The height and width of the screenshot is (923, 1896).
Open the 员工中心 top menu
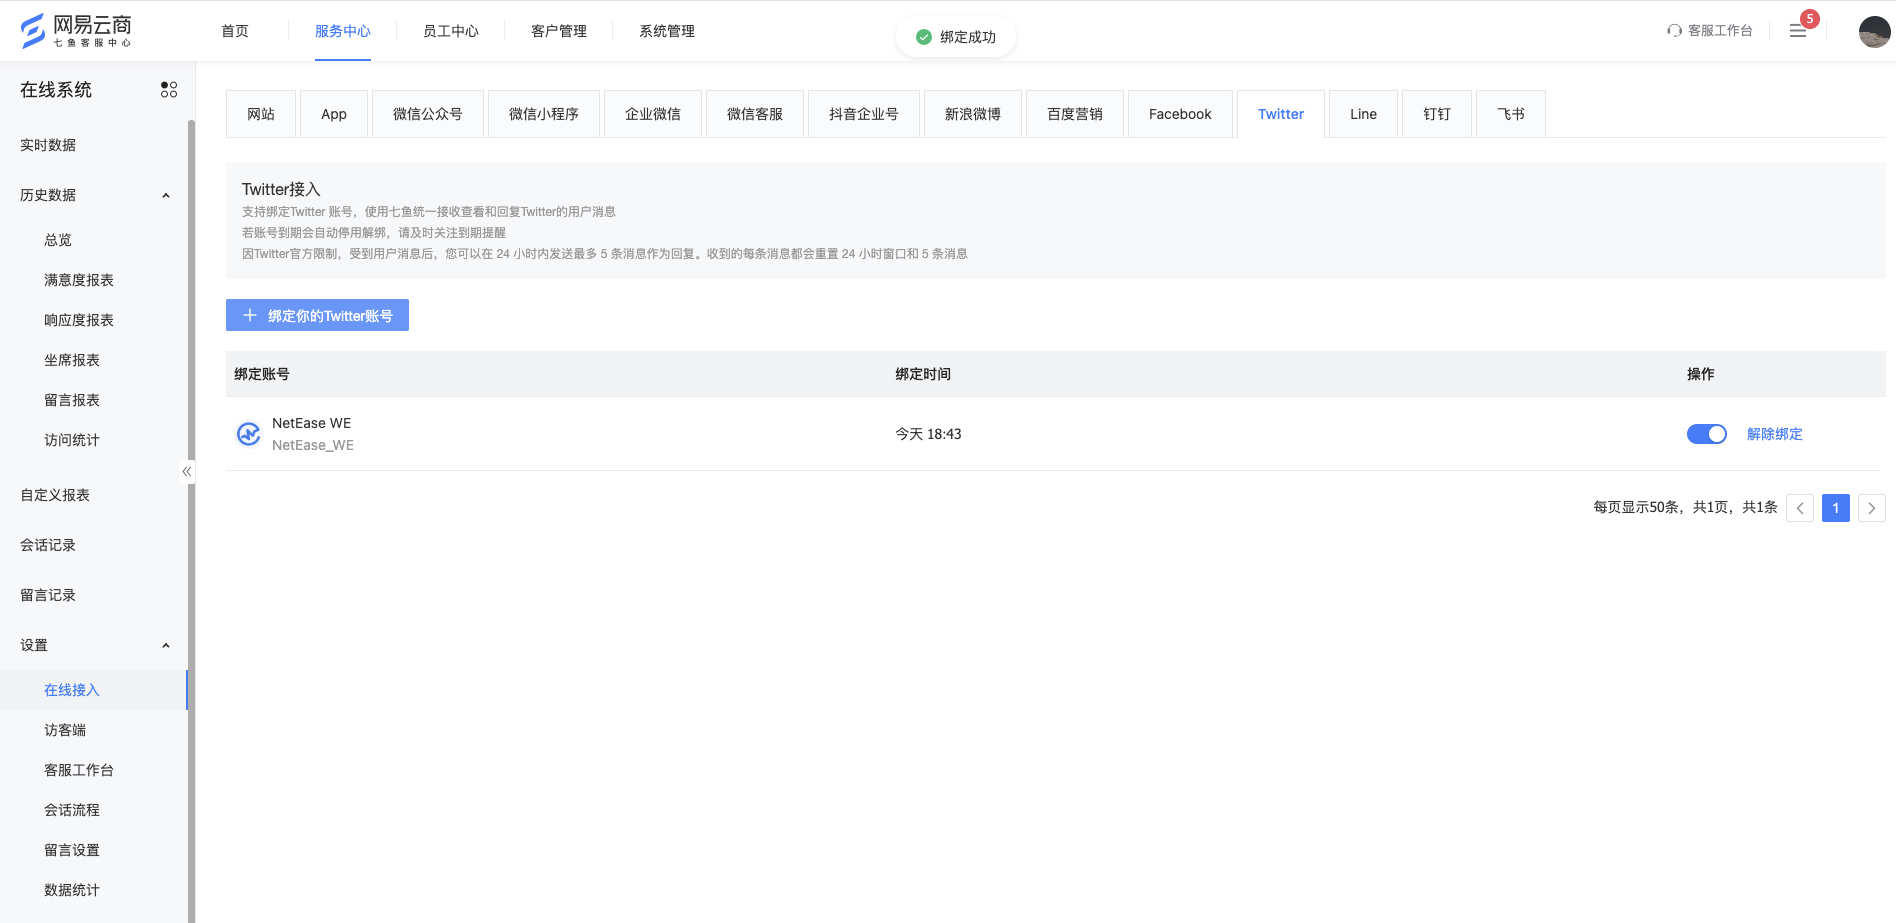click(451, 31)
